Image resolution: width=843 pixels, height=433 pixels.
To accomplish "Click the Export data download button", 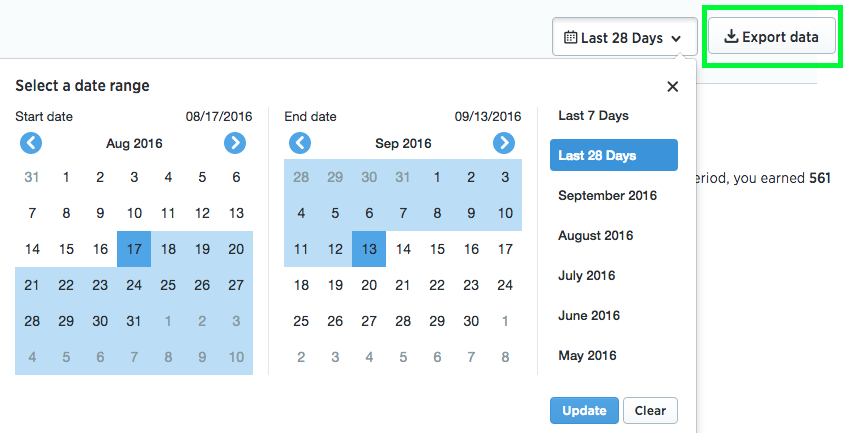I will 771,37.
